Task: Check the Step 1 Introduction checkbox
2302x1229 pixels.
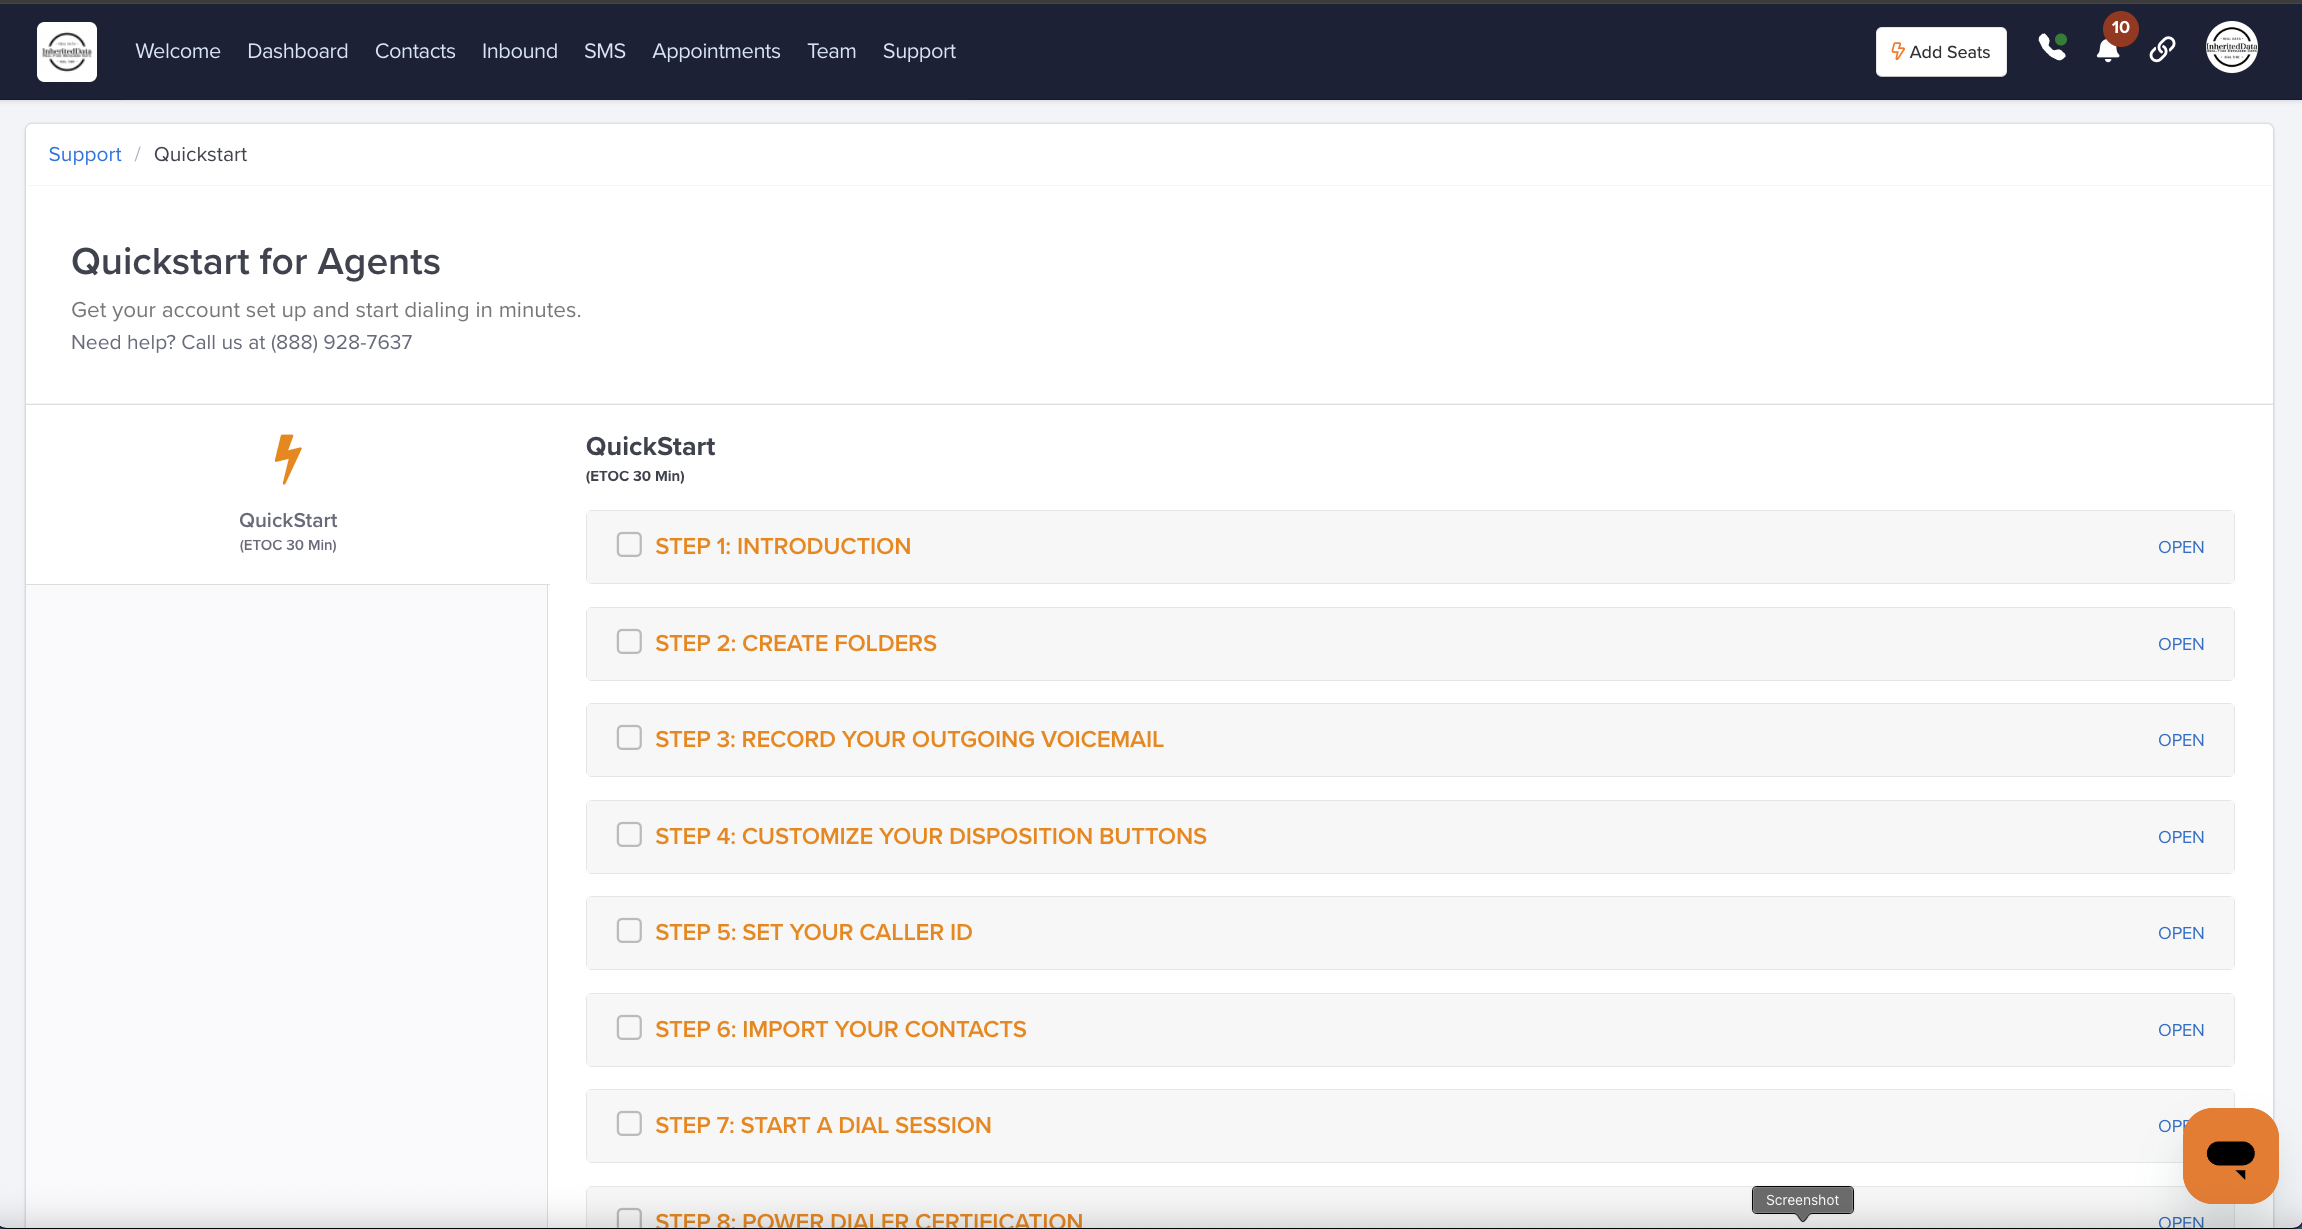Action: 629,545
